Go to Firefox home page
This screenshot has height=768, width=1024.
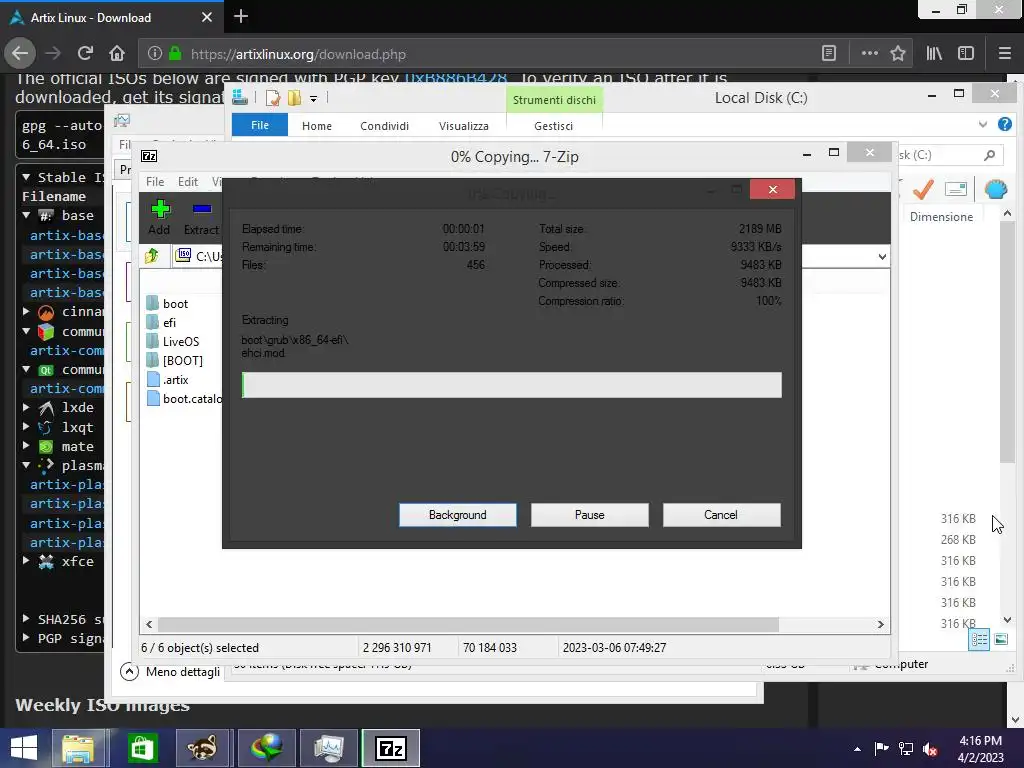pos(117,54)
